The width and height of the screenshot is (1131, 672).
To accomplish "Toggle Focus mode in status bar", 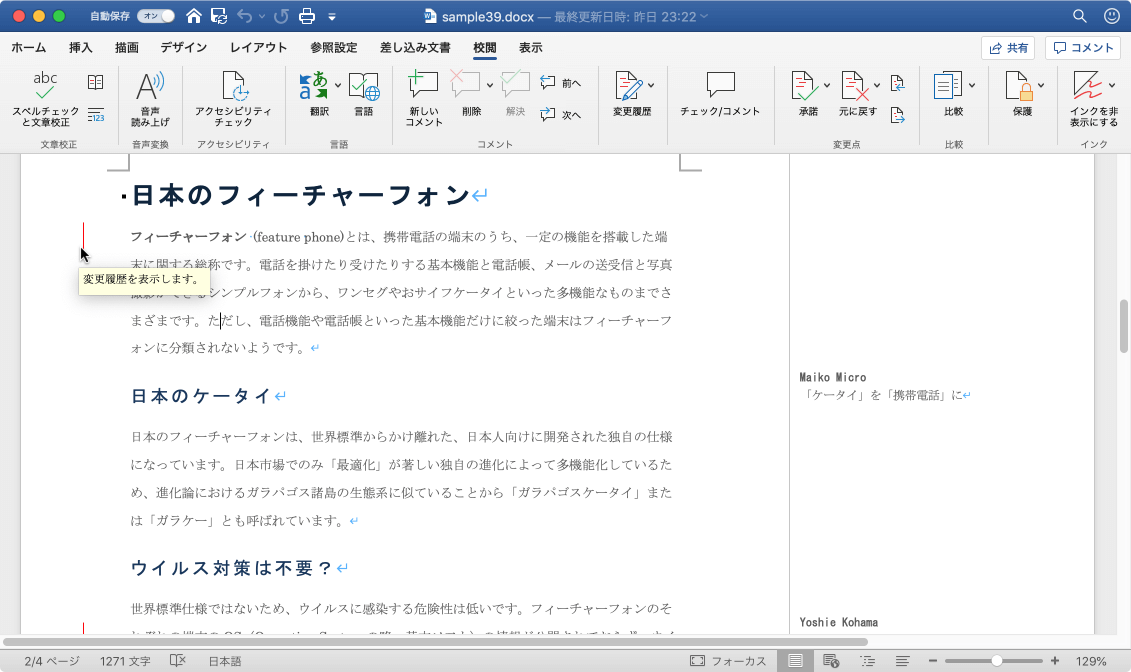I will pos(728,661).
